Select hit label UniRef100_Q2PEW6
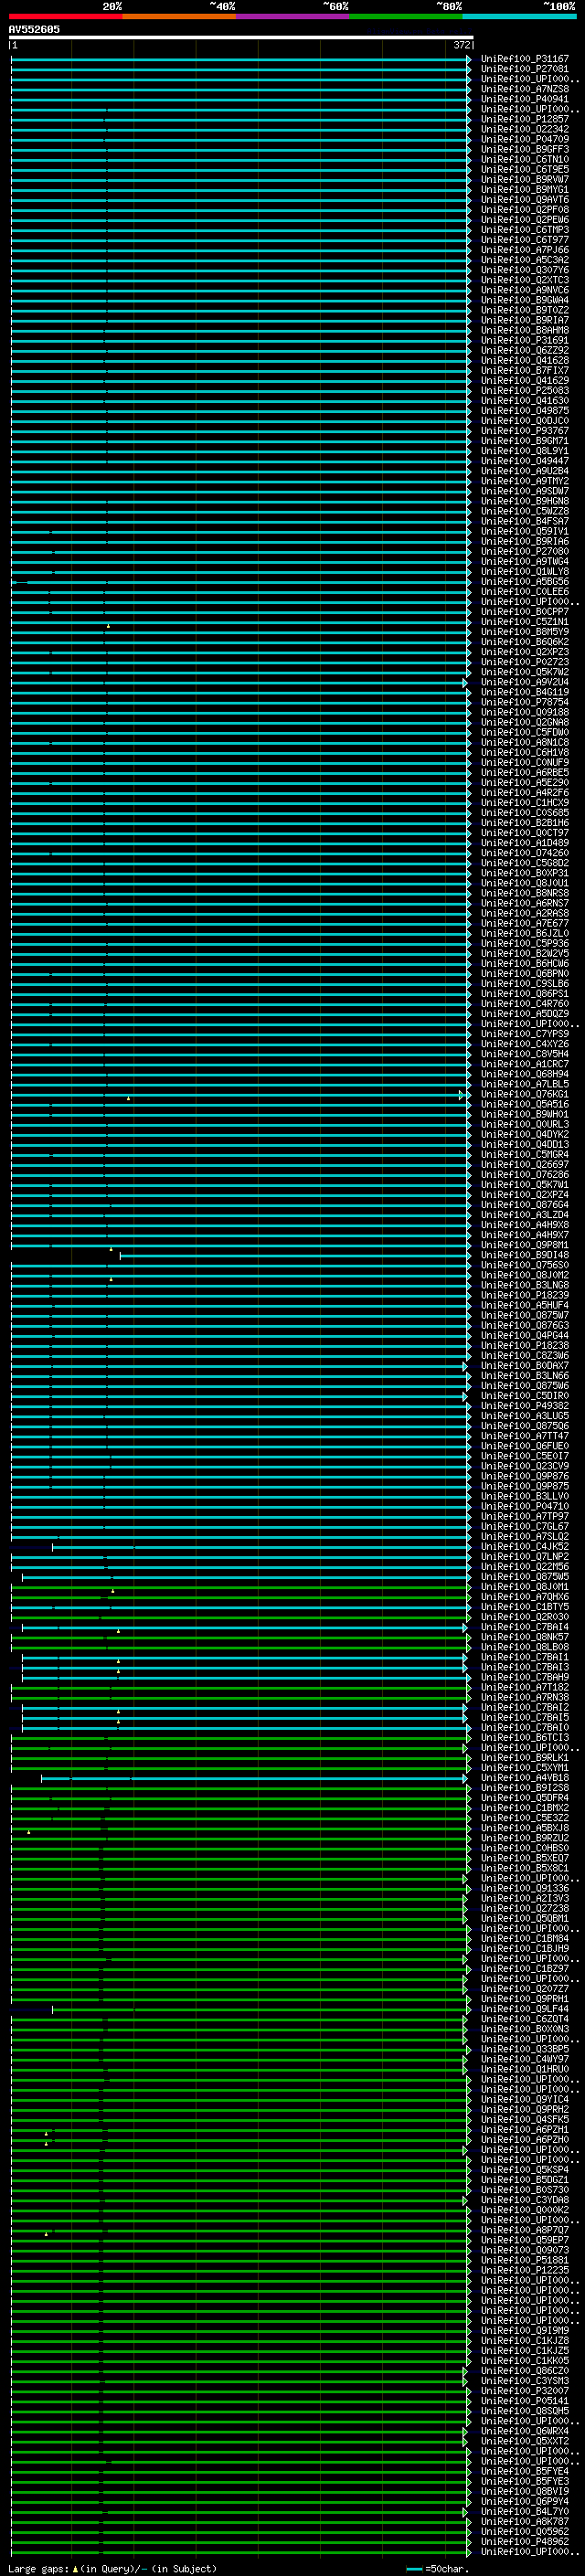The height and width of the screenshot is (2576, 585). (525, 219)
